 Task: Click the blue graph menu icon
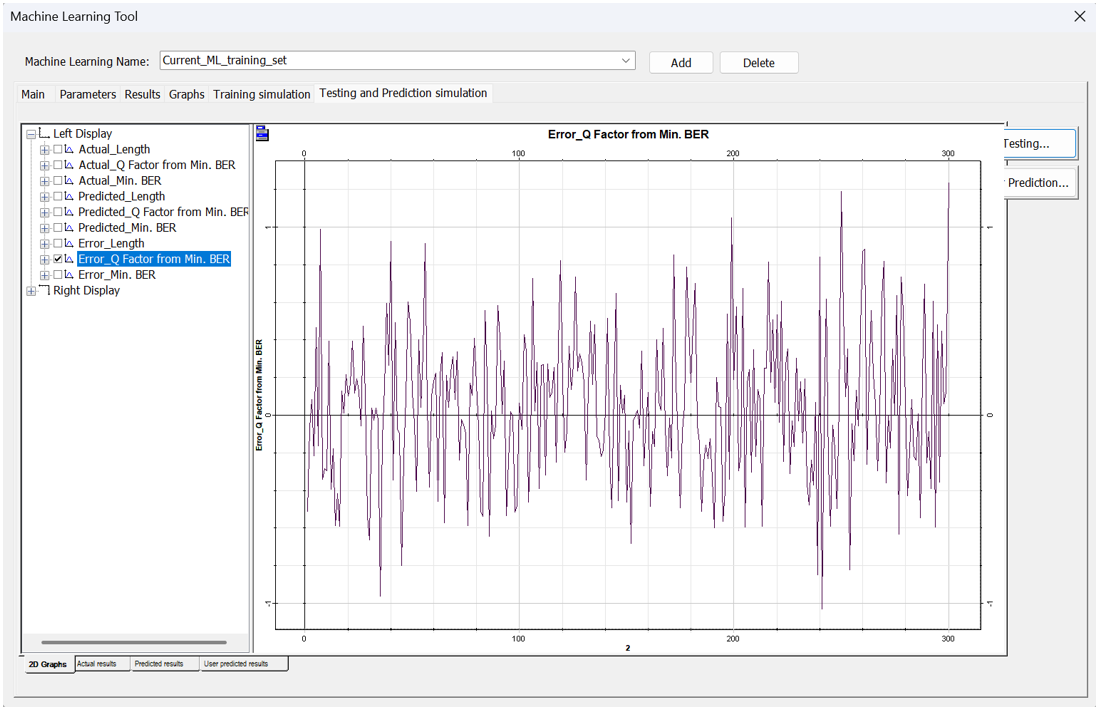pyautogui.click(x=262, y=133)
